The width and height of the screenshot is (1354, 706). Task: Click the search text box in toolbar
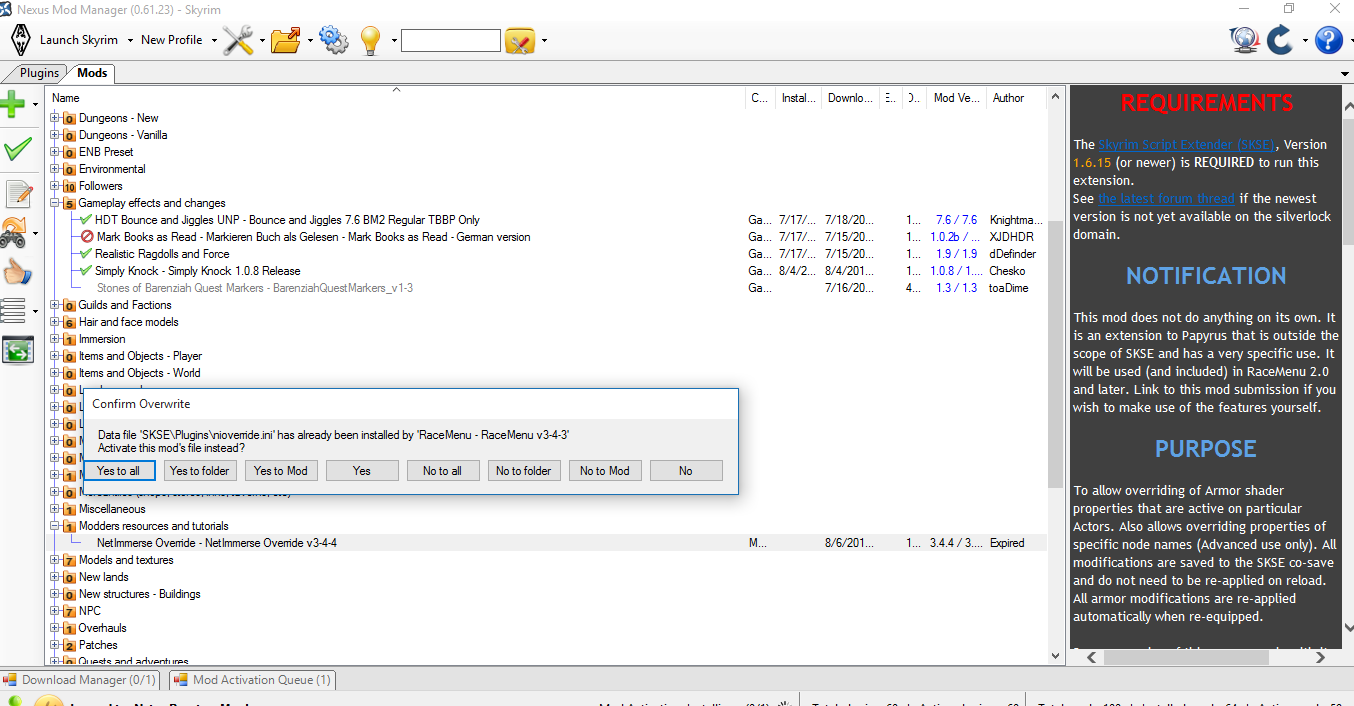(450, 40)
